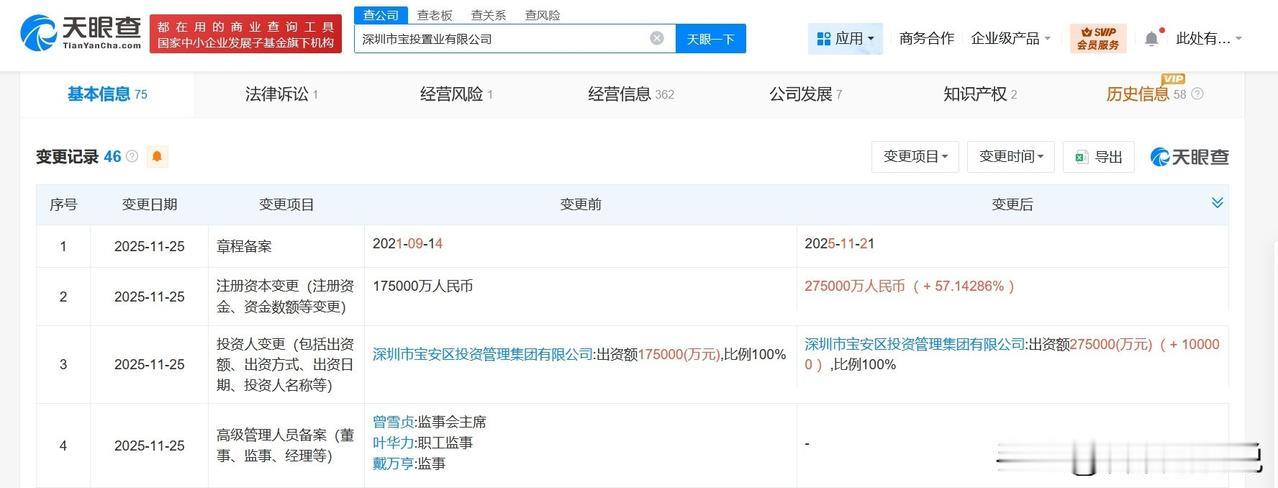The height and width of the screenshot is (488, 1278).
Task: Click the red 国家中小企业发展子基金 banner
Action: click(245, 34)
